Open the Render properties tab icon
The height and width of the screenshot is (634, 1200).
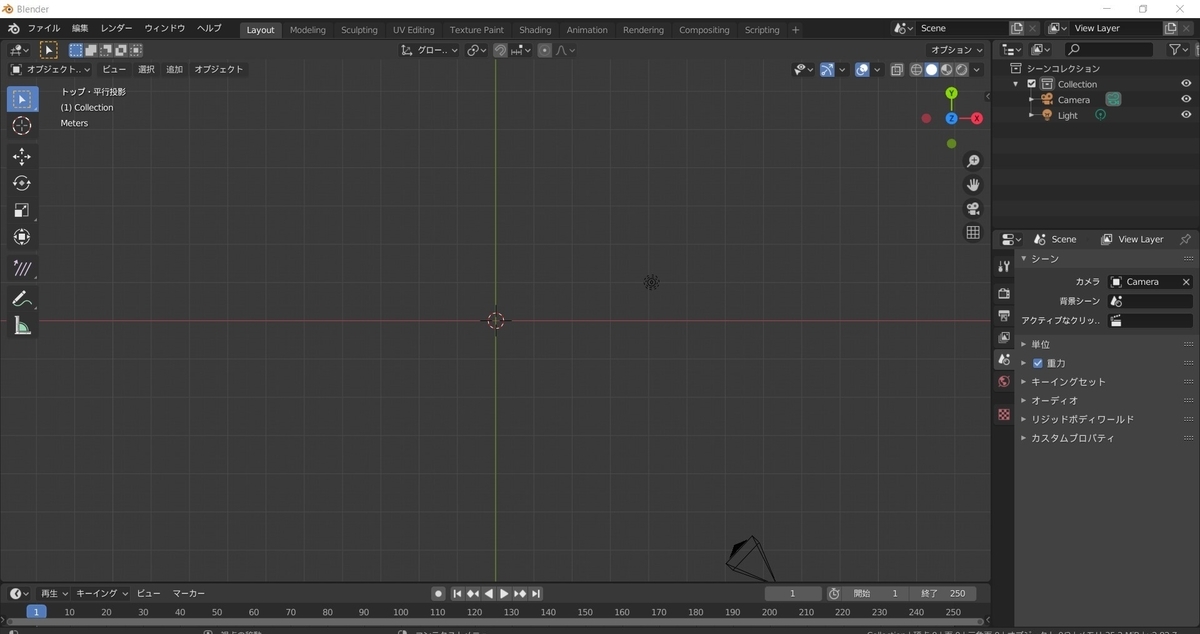click(x=1004, y=293)
